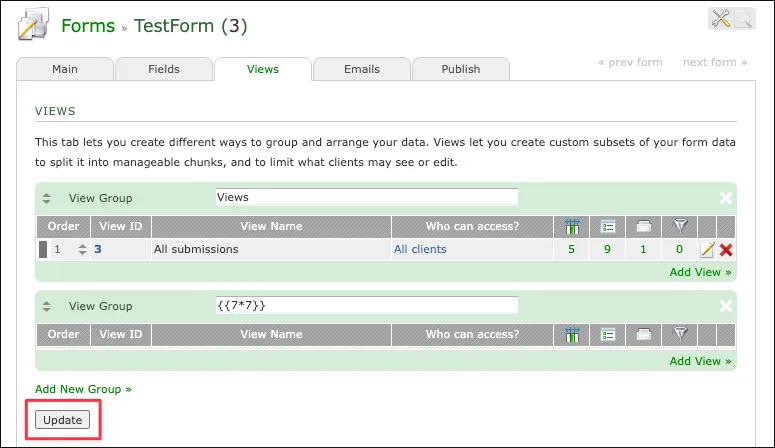The width and height of the screenshot is (775, 448).
Task: Click the columns icon in first group header
Action: tap(572, 226)
